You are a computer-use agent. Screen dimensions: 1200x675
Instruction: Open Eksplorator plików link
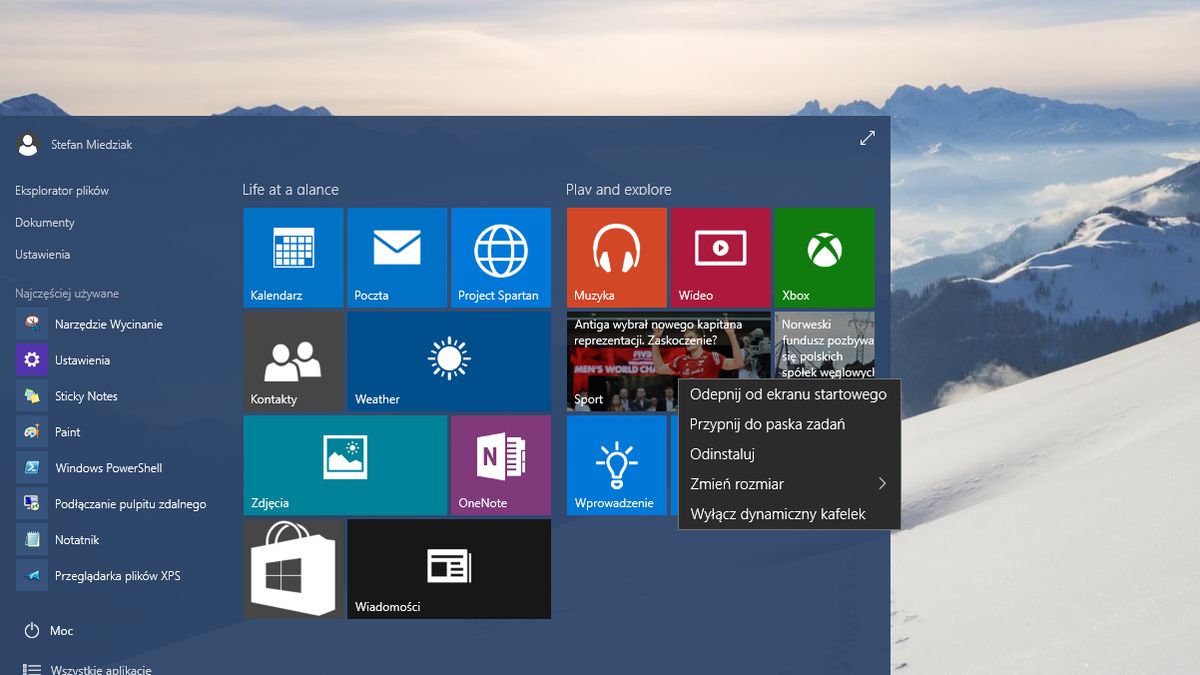(x=62, y=190)
